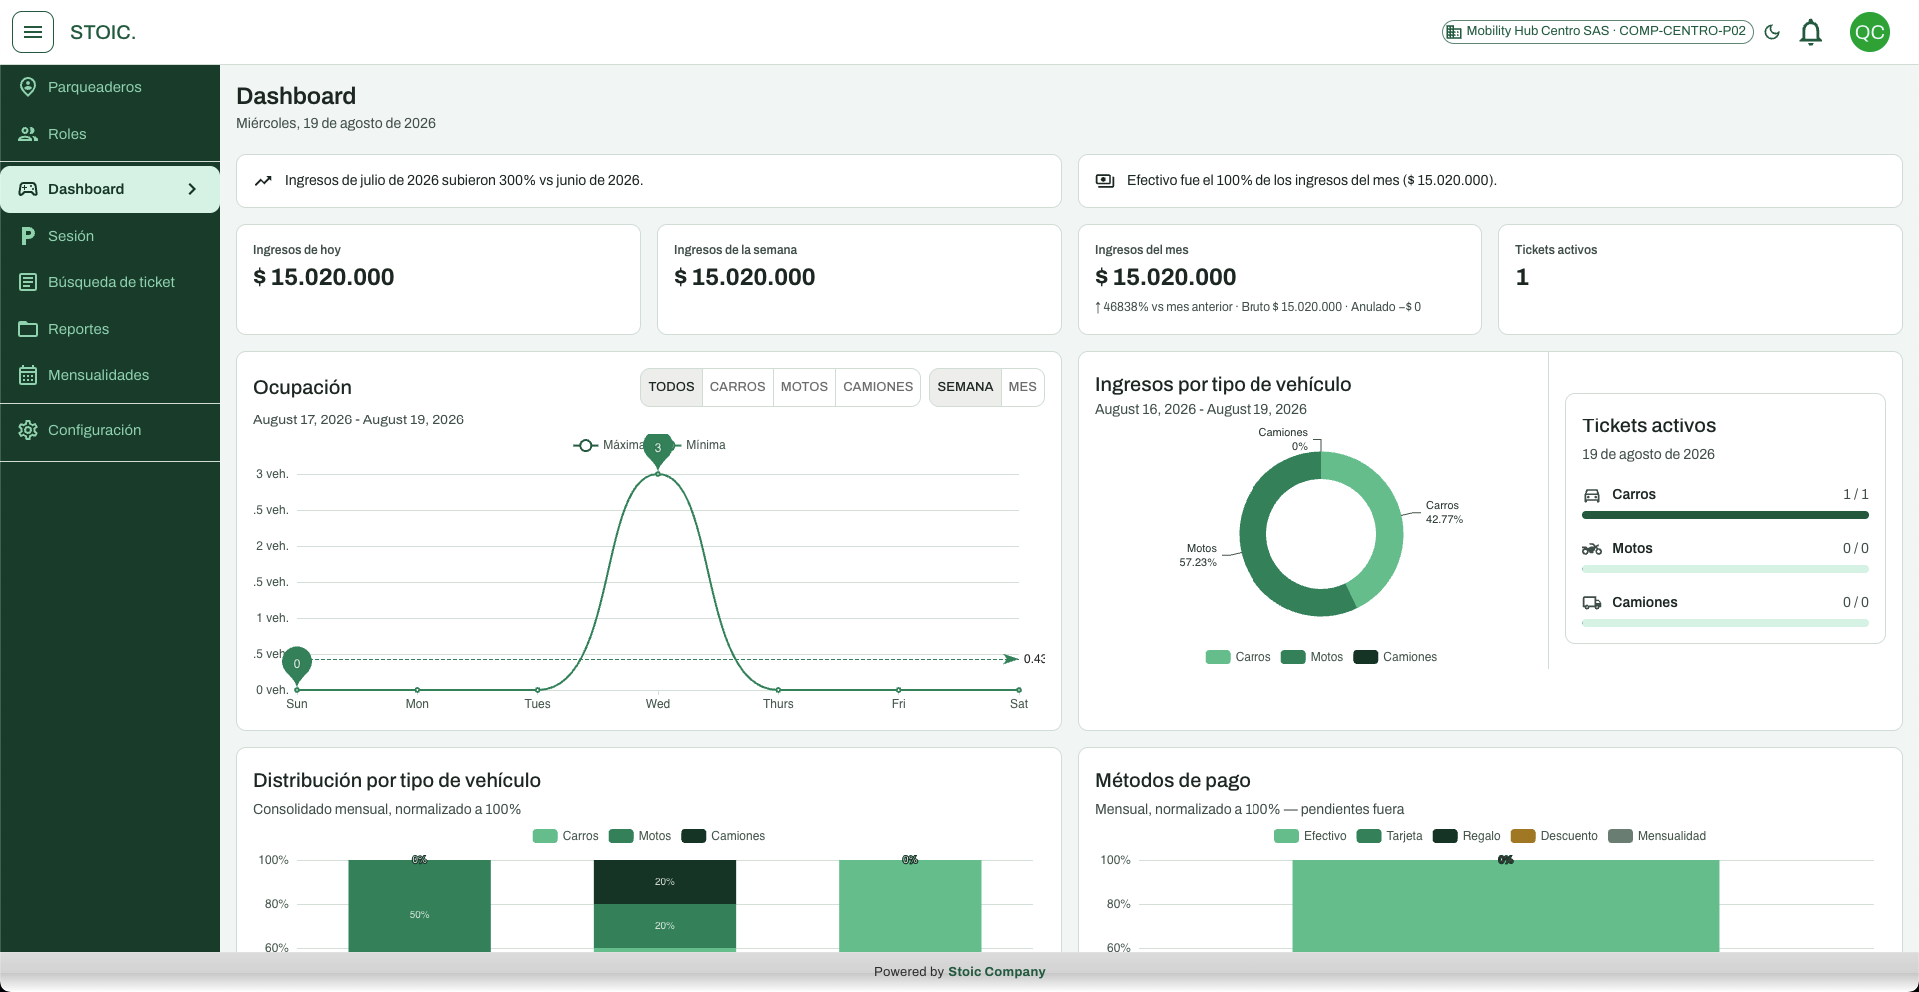Click the trending-up icon in income banner

coord(263,181)
